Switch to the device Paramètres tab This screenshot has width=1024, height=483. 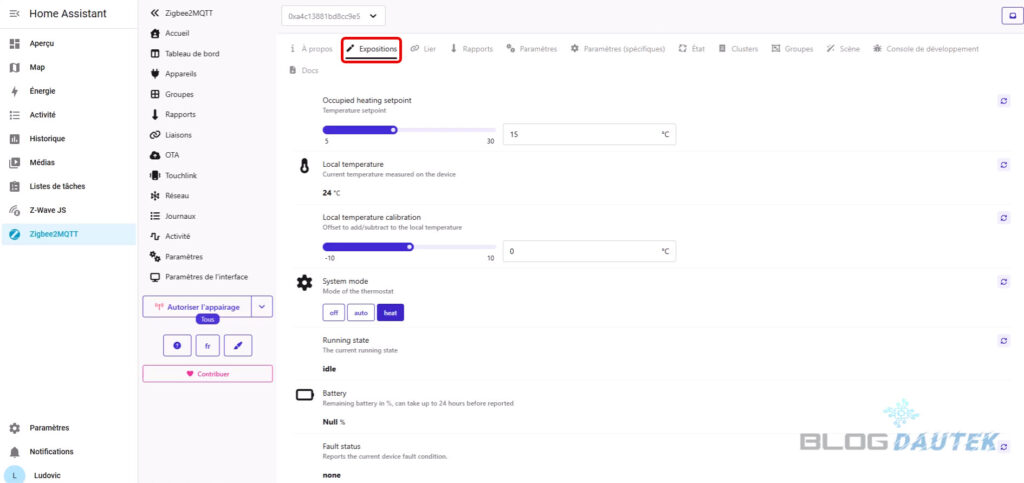pos(532,49)
